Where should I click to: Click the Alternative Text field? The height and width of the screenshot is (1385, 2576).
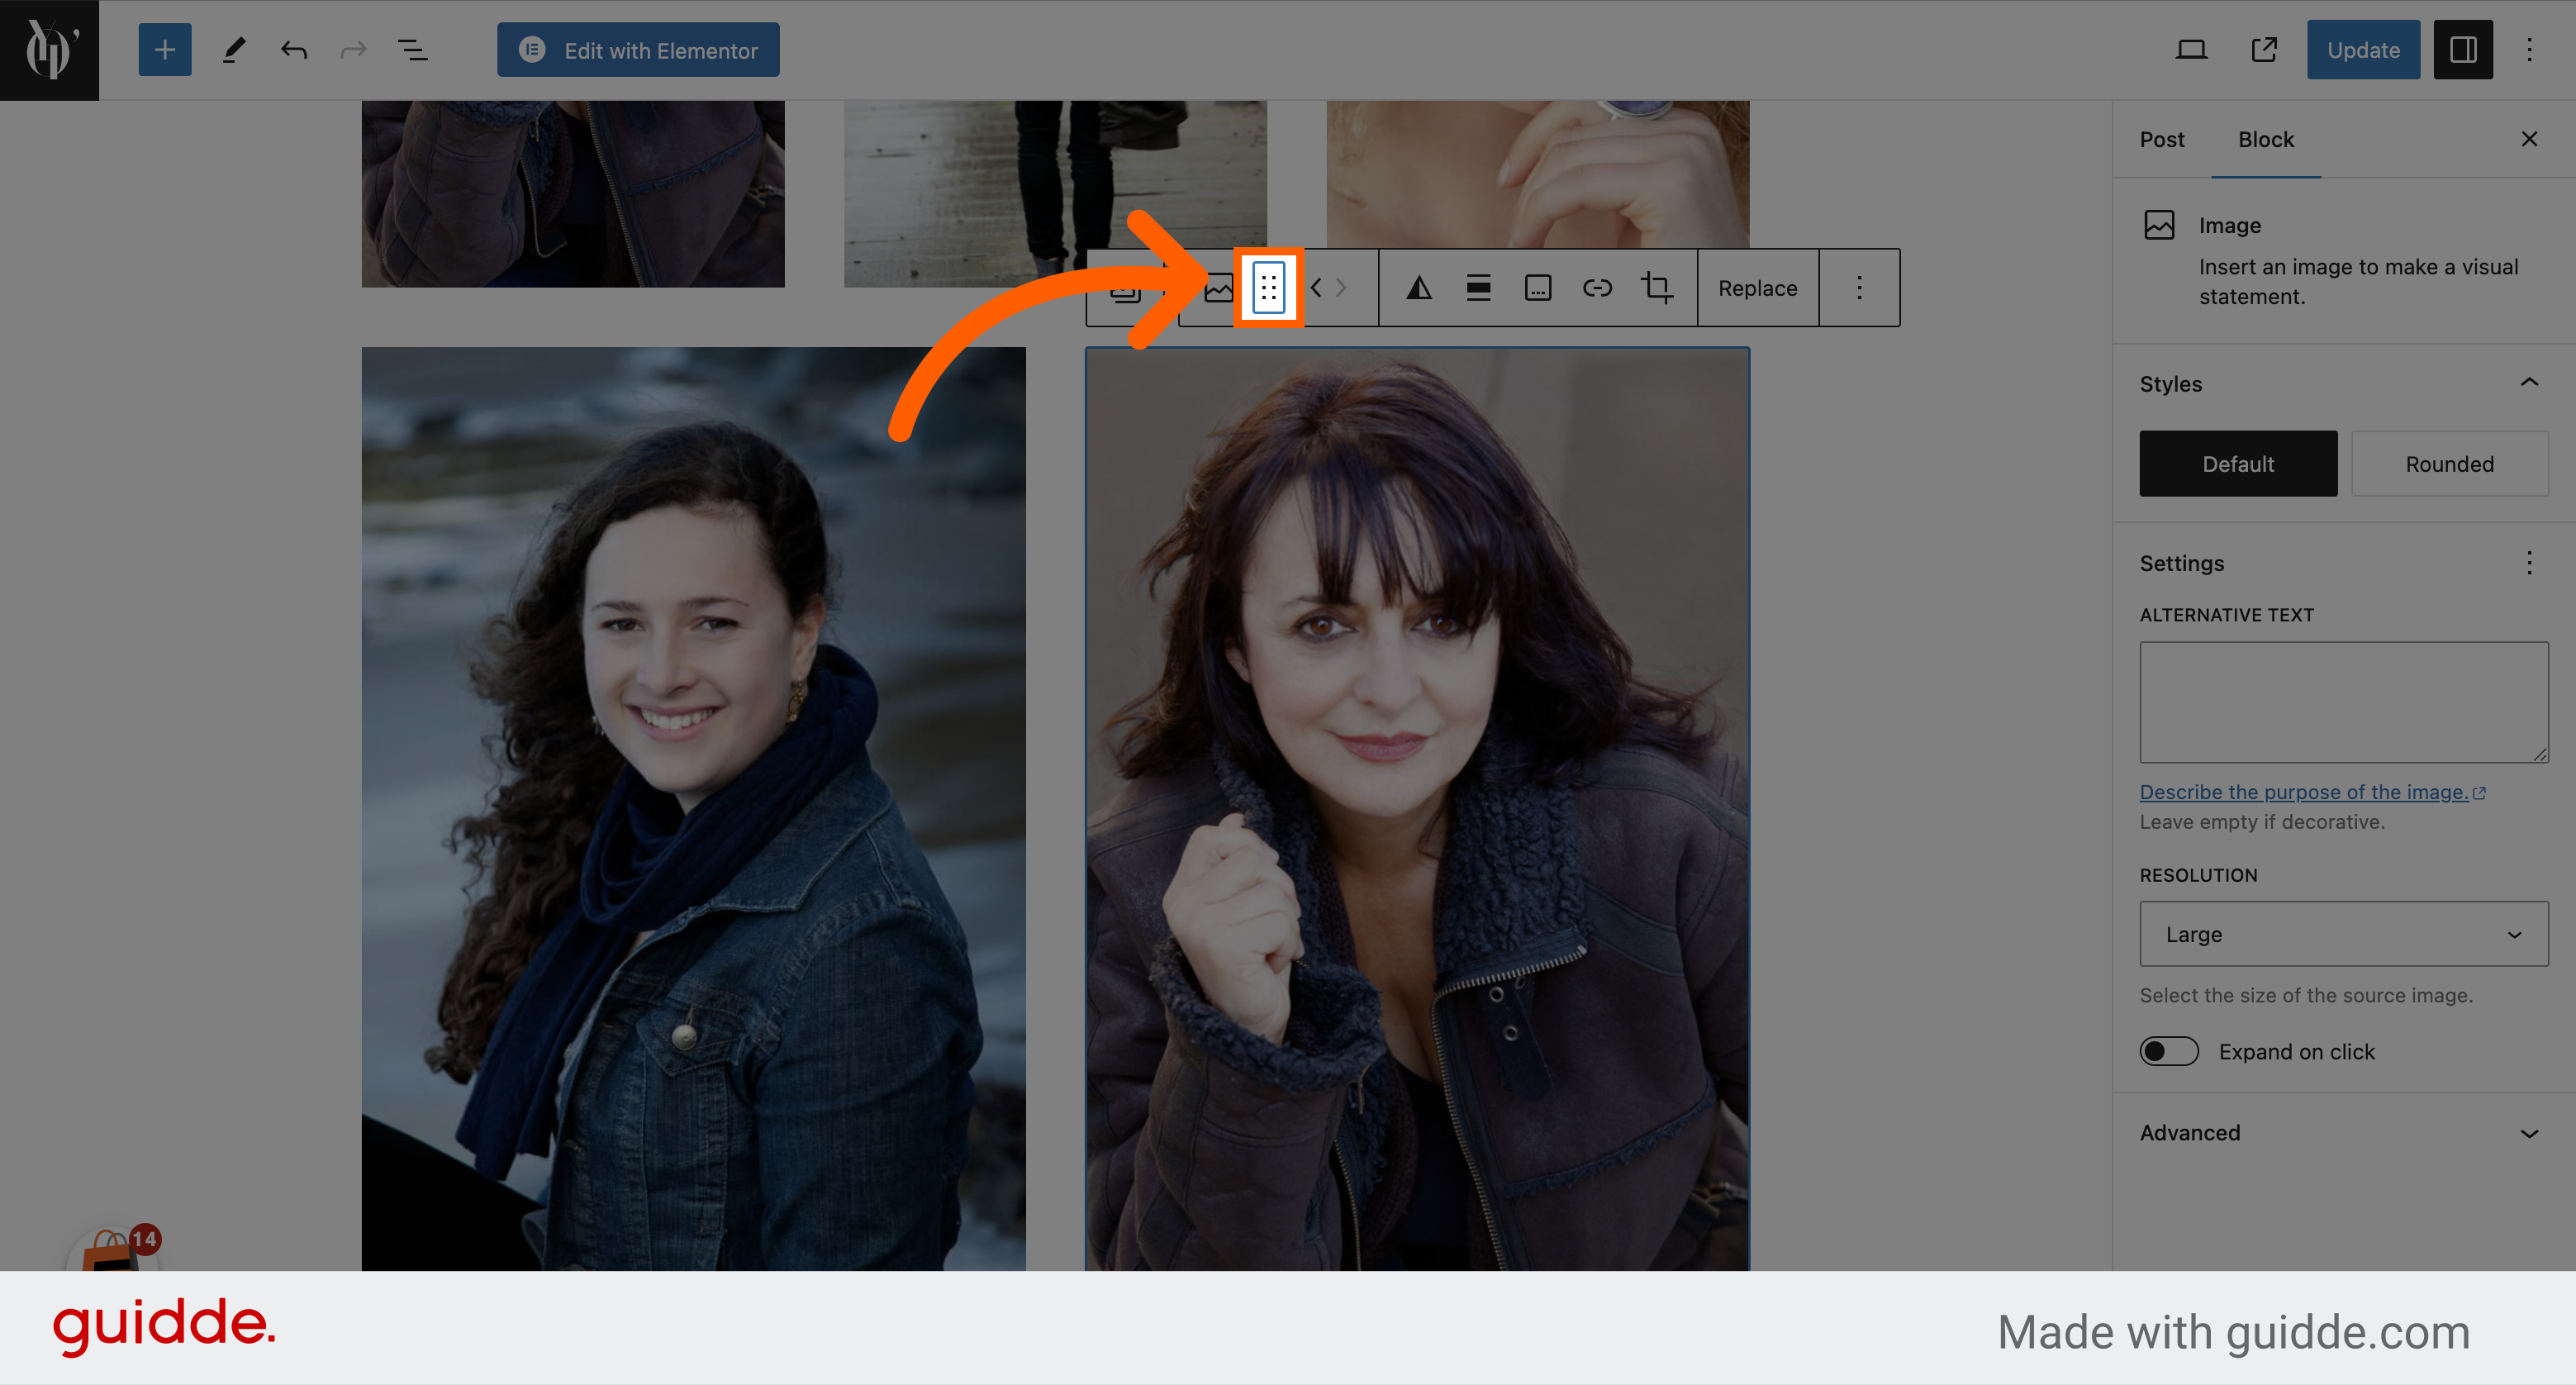(2343, 703)
